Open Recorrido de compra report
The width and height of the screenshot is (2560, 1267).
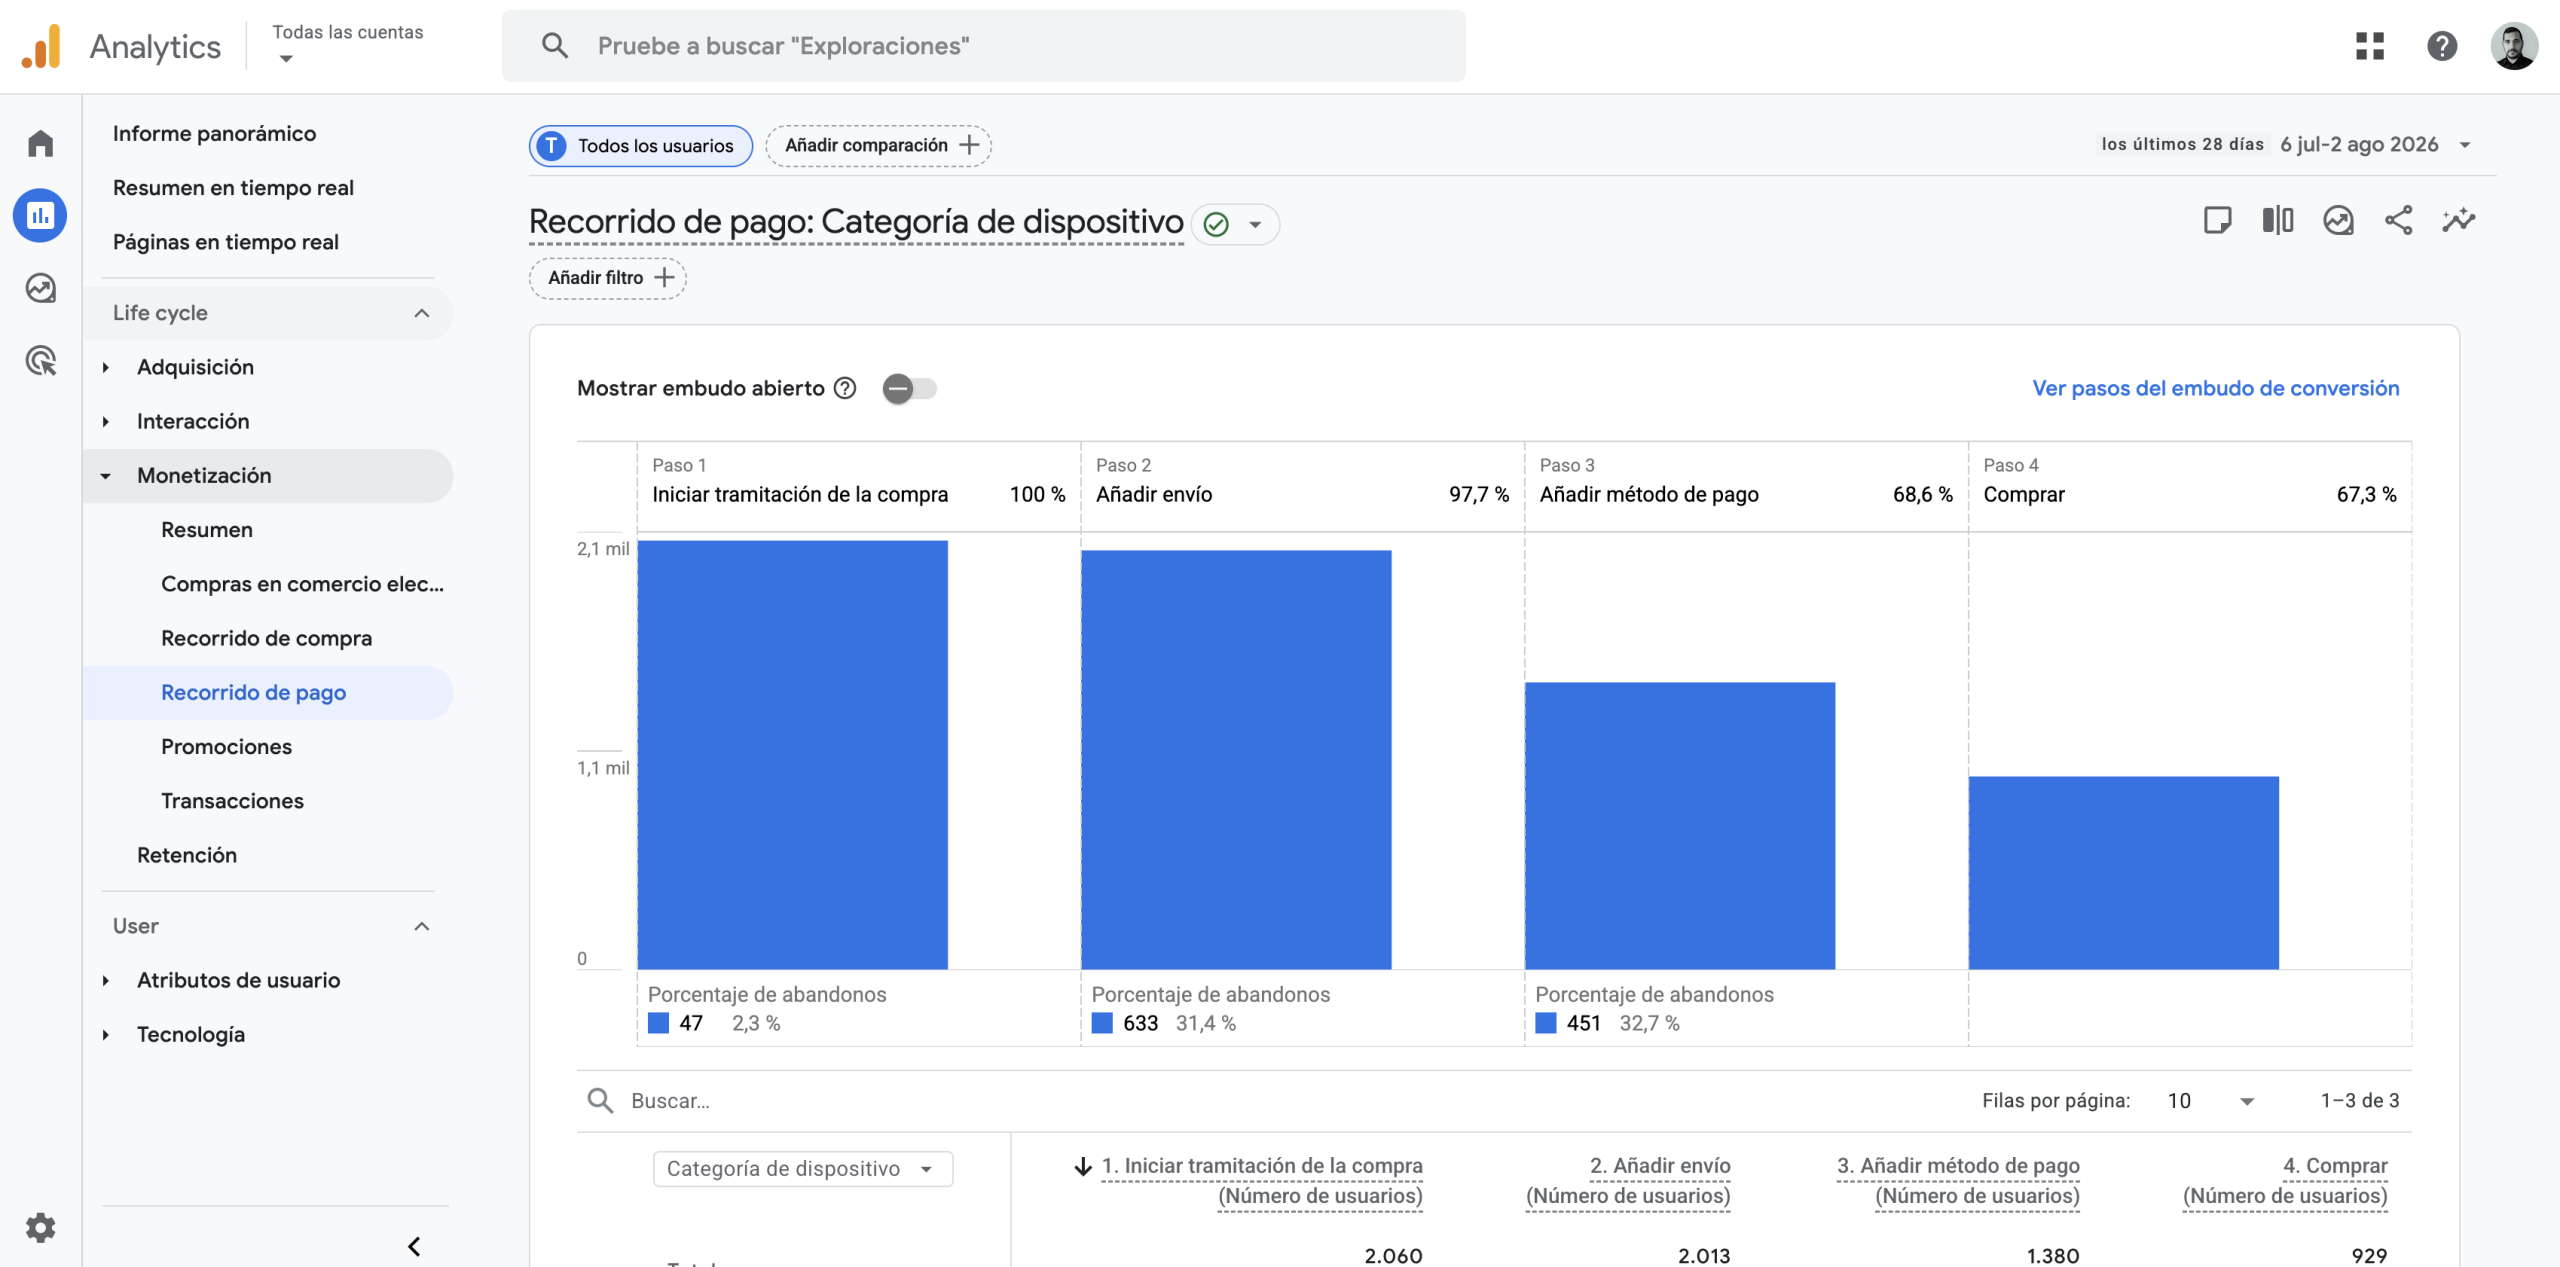point(266,638)
